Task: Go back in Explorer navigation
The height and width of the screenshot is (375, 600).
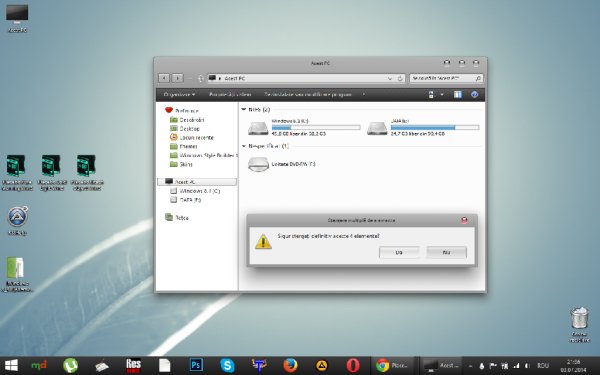Action: [164, 78]
